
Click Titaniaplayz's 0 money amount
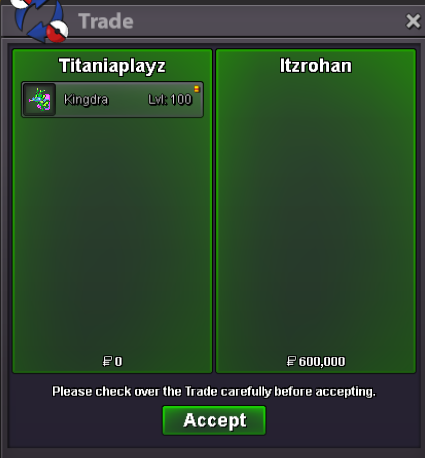click(118, 361)
